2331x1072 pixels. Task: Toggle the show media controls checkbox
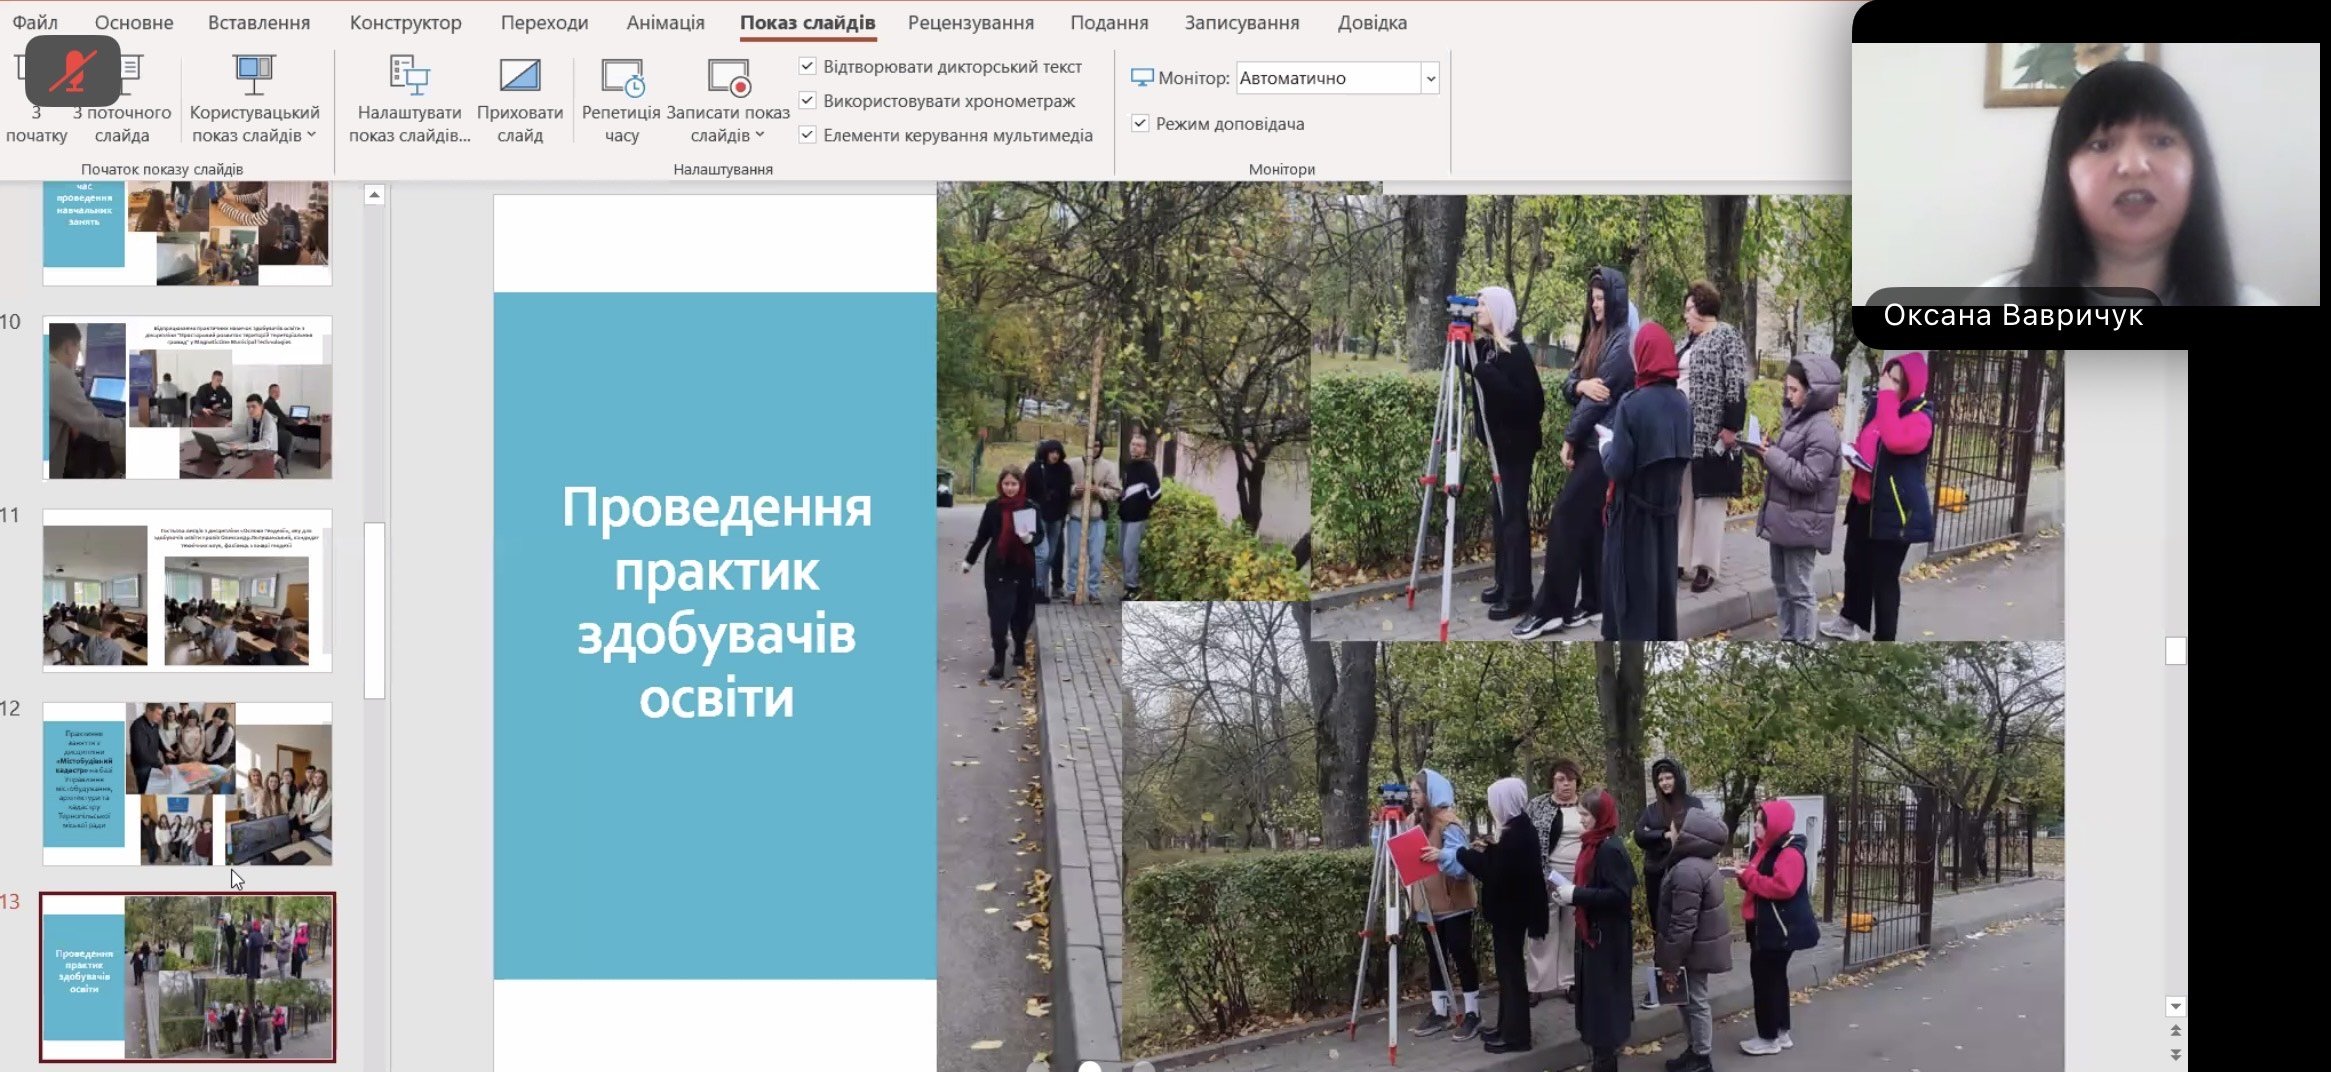[x=808, y=135]
